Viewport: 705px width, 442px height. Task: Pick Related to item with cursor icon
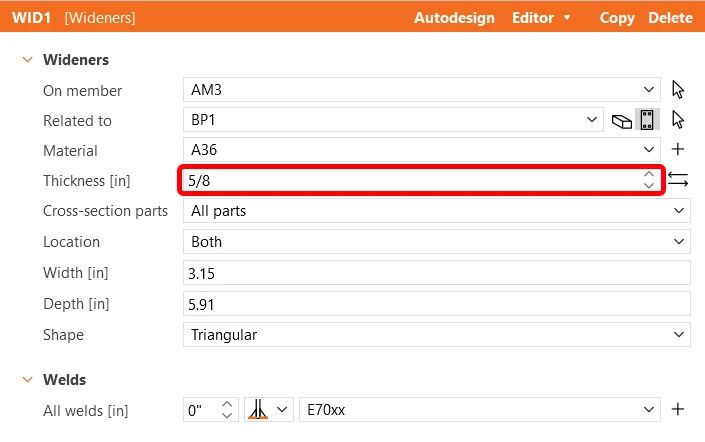click(x=678, y=120)
